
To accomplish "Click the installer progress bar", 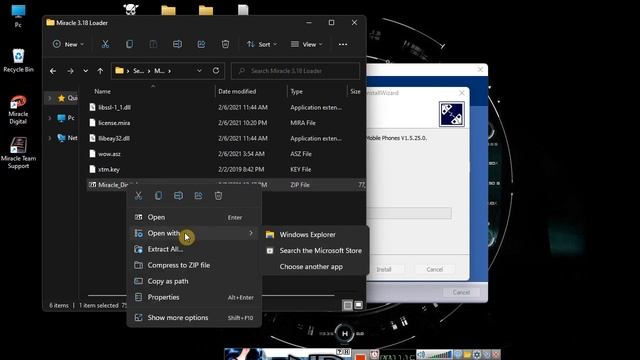I will [409, 213].
